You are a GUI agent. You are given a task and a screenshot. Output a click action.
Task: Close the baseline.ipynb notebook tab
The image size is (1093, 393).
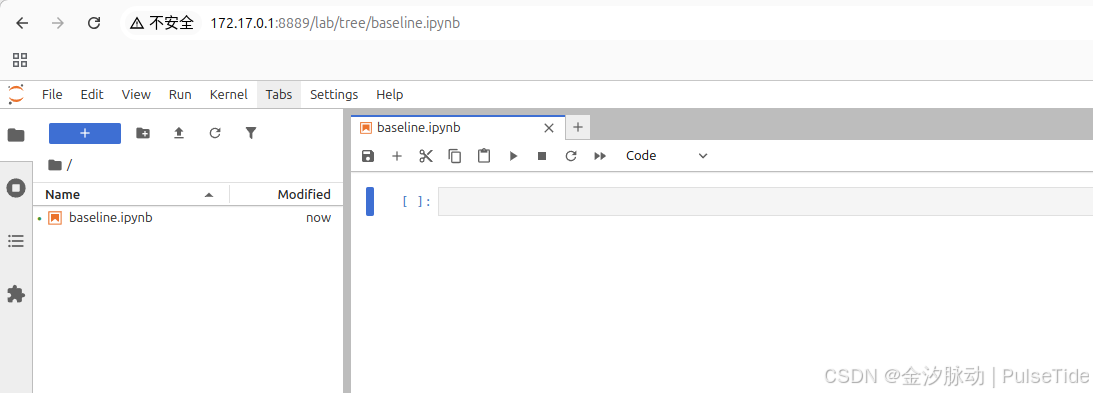coord(549,128)
